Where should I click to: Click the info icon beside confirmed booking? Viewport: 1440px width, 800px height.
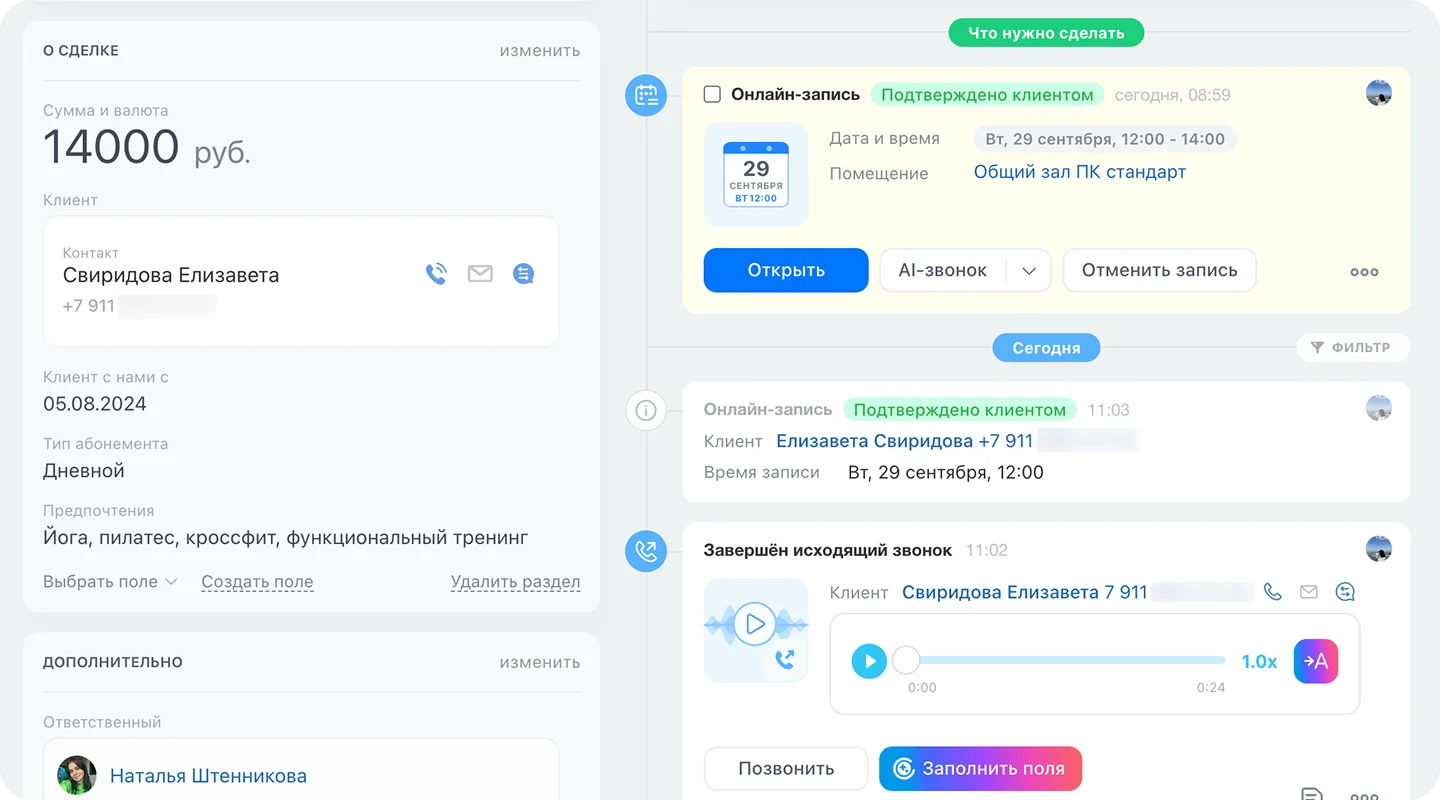coord(646,410)
